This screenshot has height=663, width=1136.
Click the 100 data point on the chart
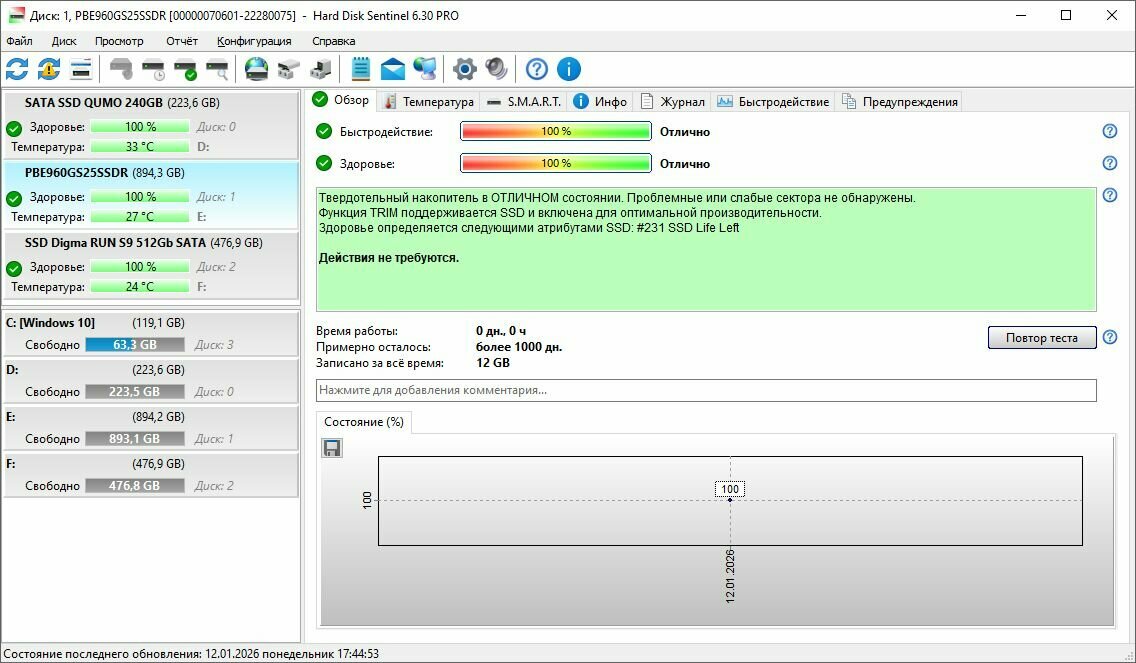coord(730,499)
